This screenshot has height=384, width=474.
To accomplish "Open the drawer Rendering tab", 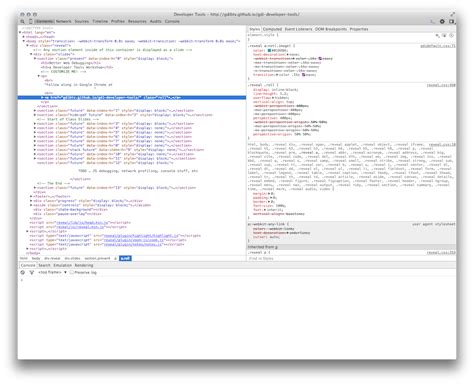I will click(84, 265).
